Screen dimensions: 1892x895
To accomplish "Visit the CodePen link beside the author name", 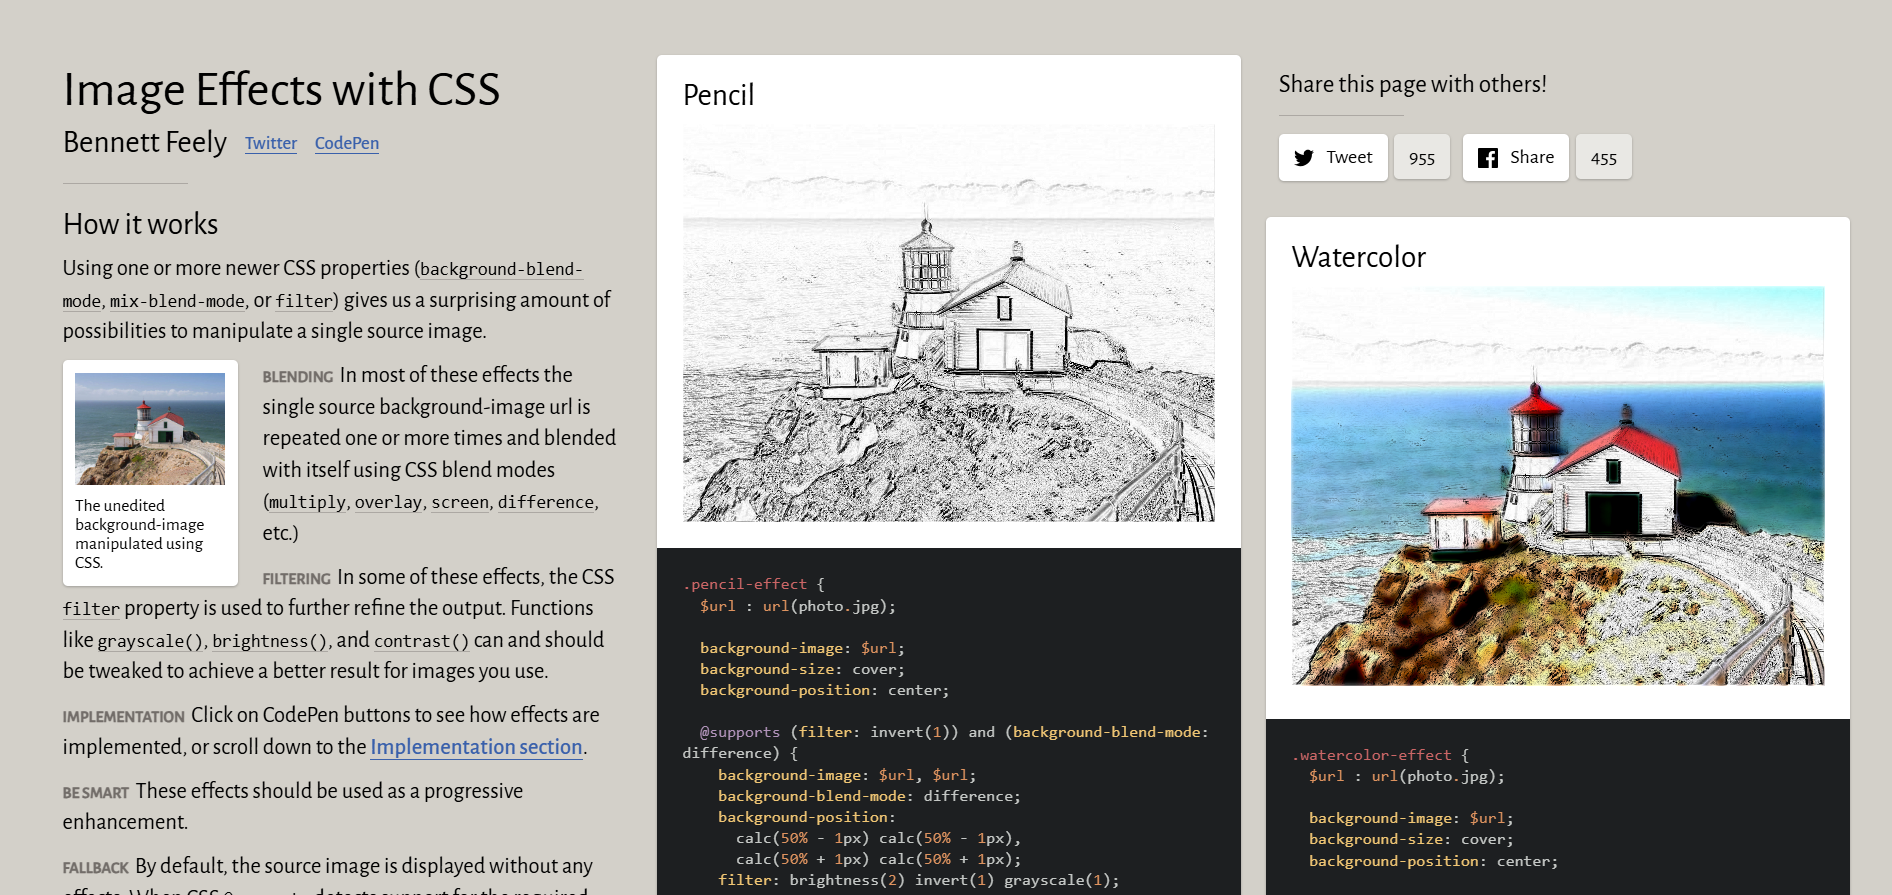I will pyautogui.click(x=346, y=143).
